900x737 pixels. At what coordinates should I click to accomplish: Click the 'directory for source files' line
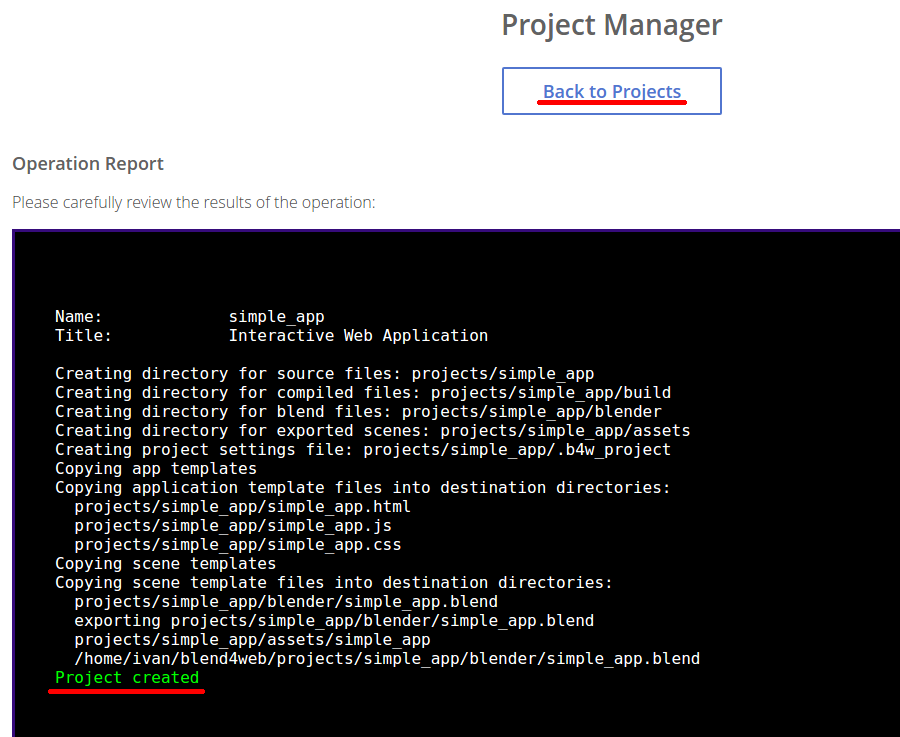(324, 374)
